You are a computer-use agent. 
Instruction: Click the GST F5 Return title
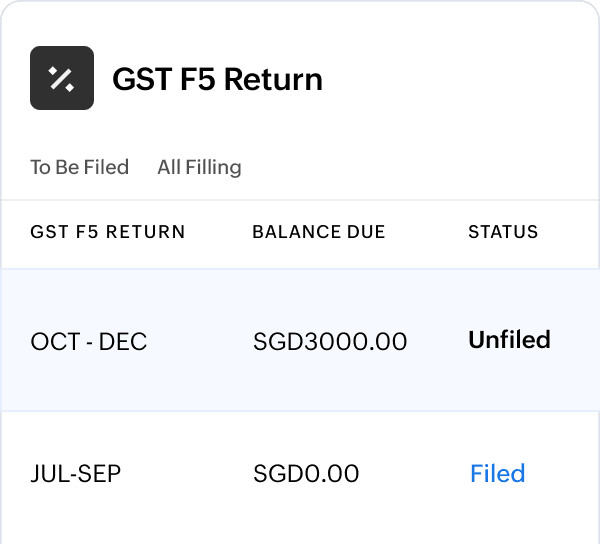tap(217, 79)
